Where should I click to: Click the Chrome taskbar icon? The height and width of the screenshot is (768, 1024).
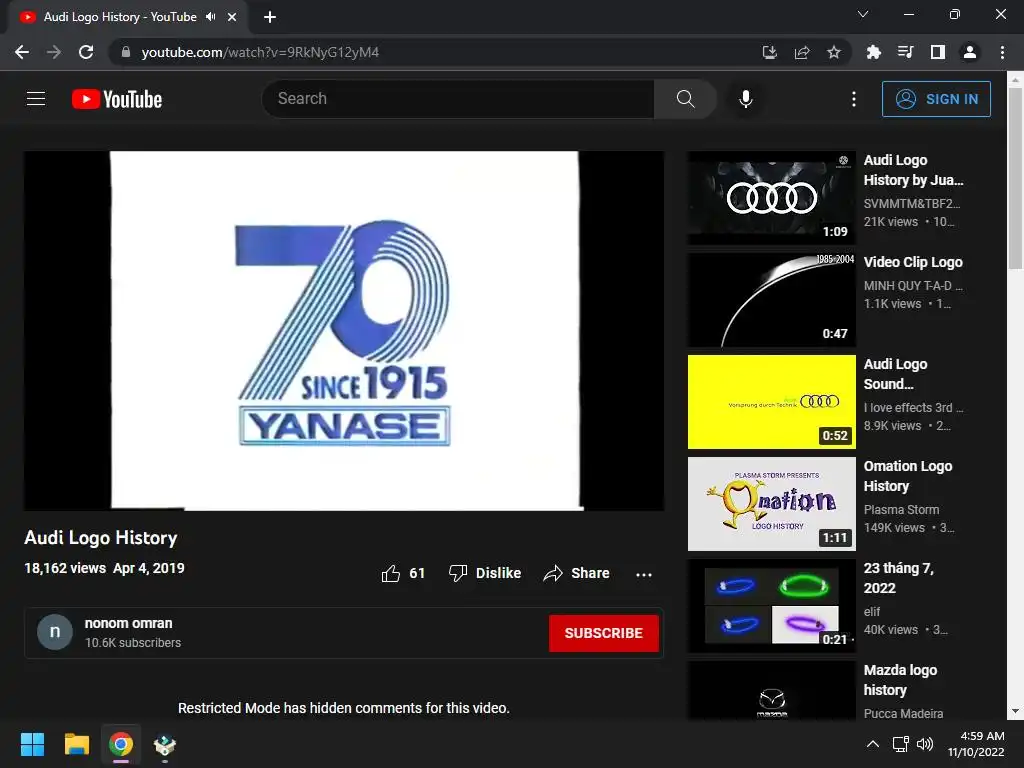click(x=121, y=744)
